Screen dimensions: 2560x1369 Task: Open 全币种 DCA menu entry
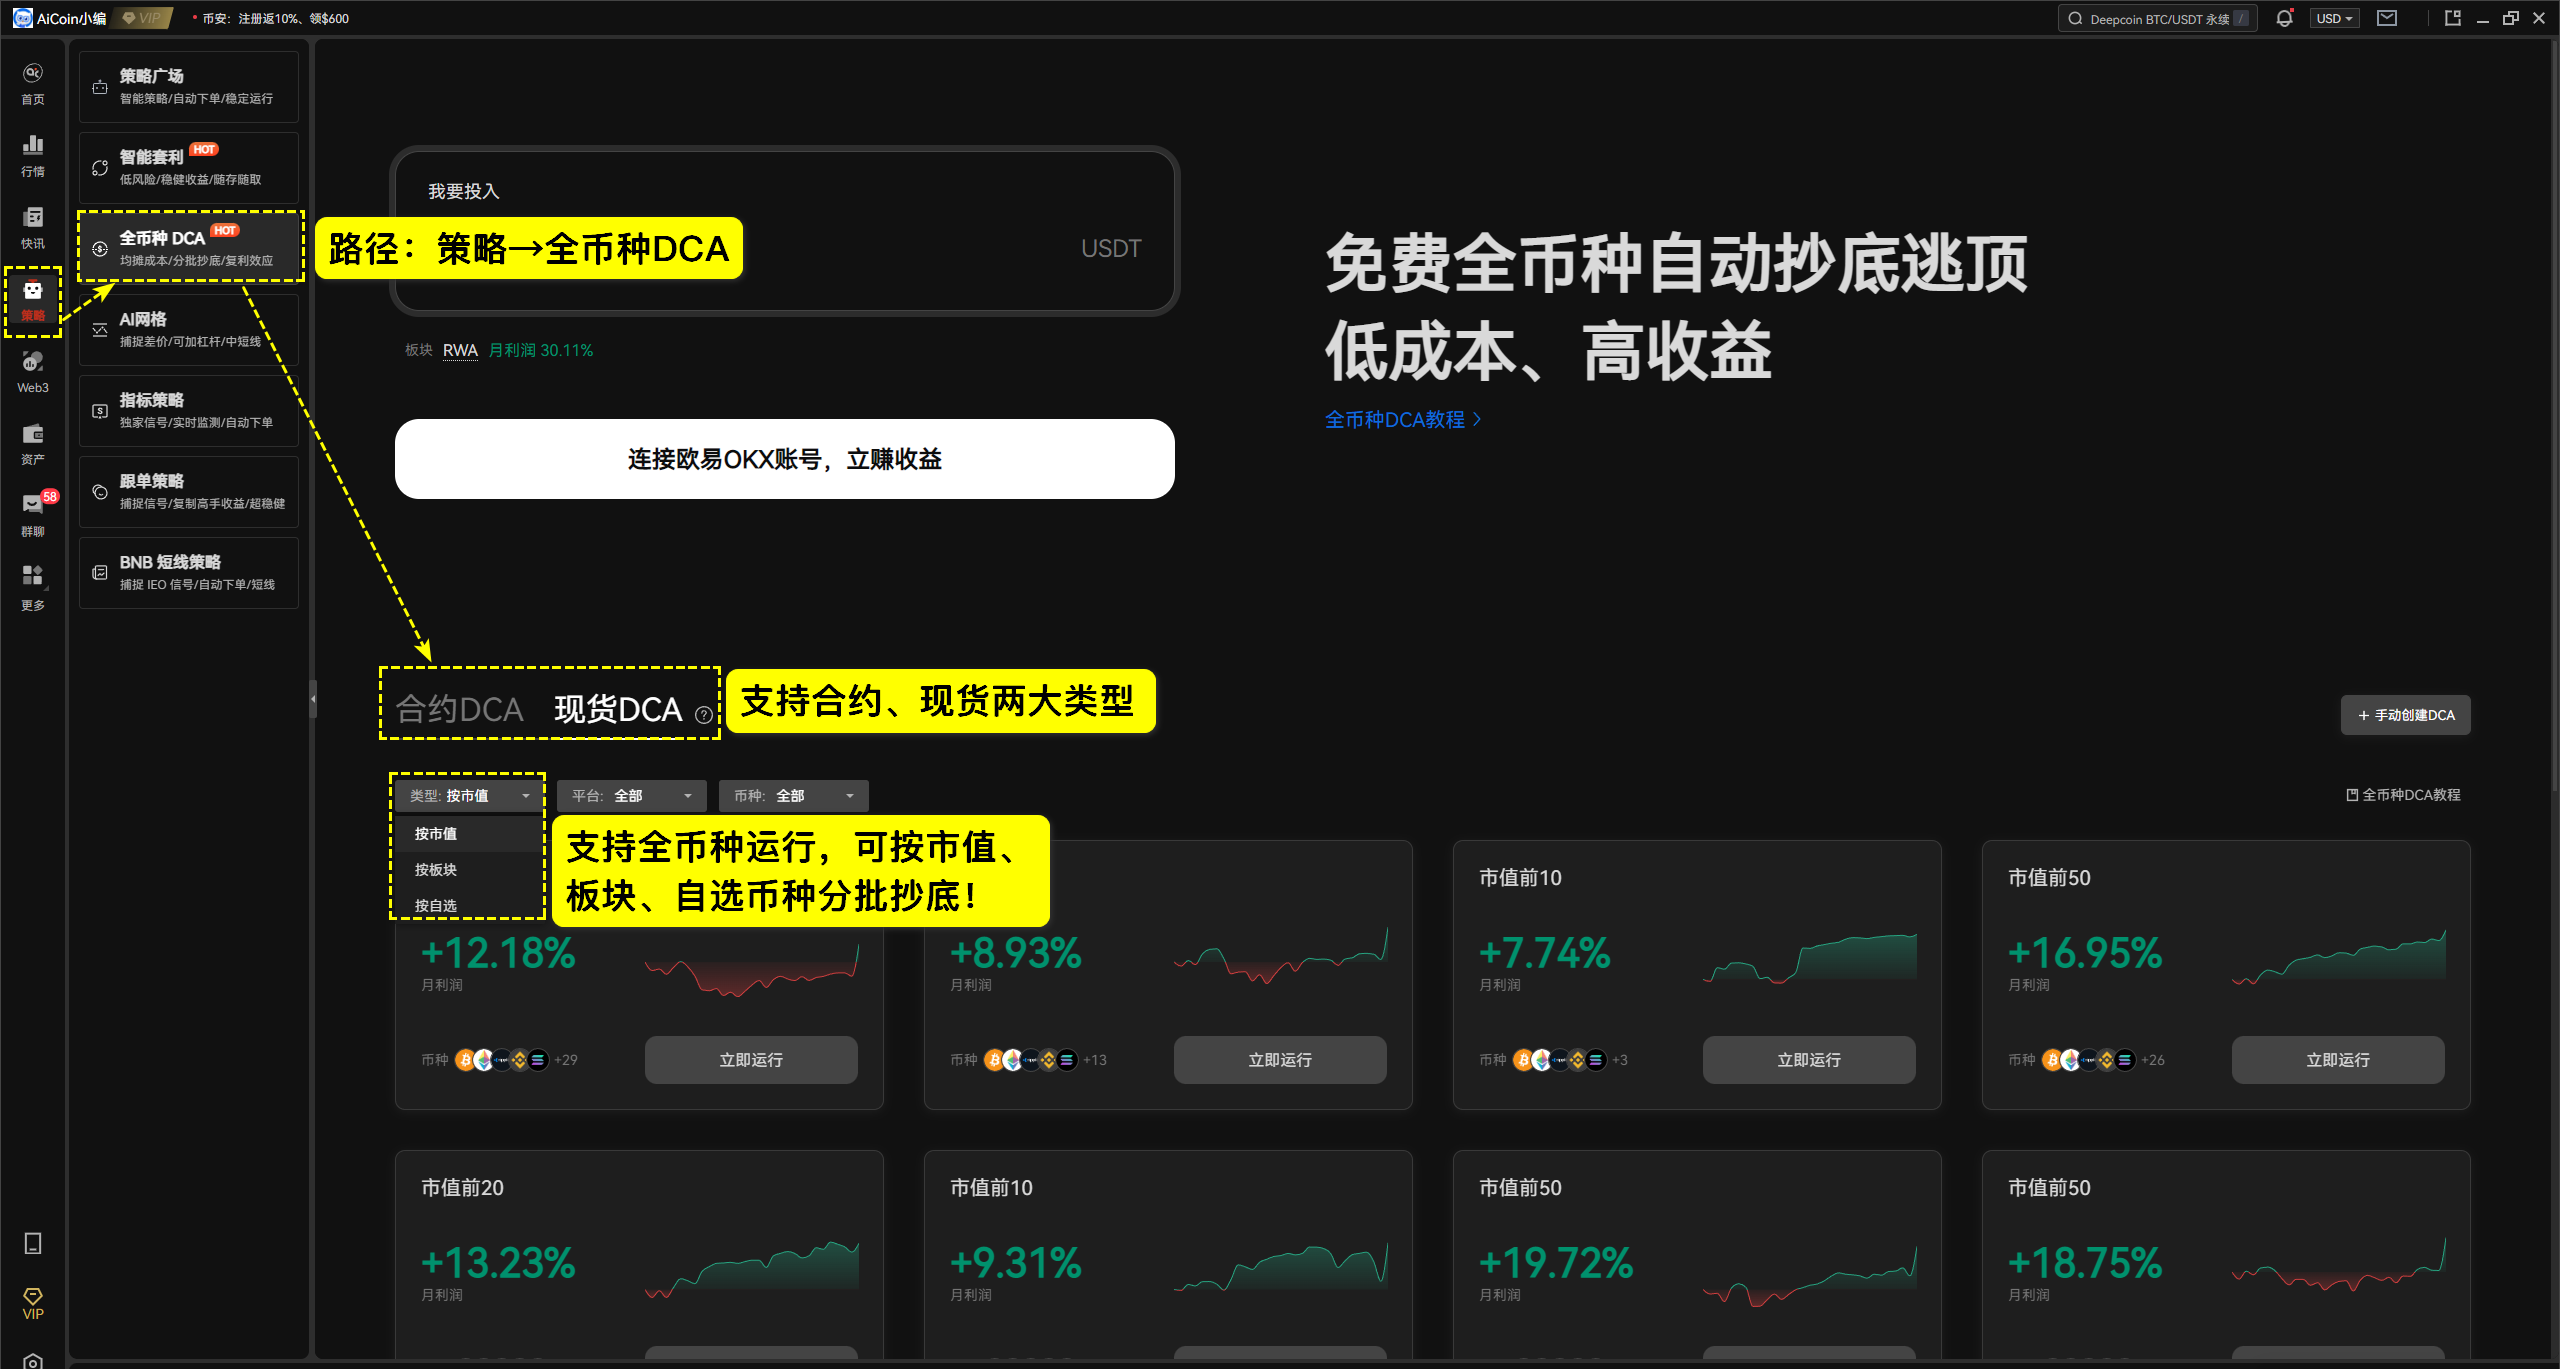189,249
